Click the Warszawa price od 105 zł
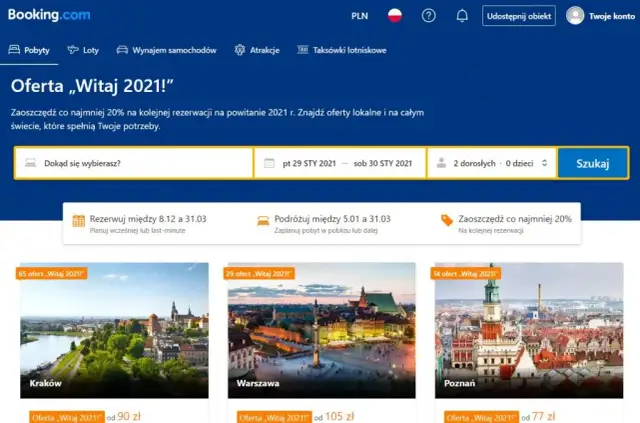Viewport: 640px width, 423px height. (x=334, y=417)
